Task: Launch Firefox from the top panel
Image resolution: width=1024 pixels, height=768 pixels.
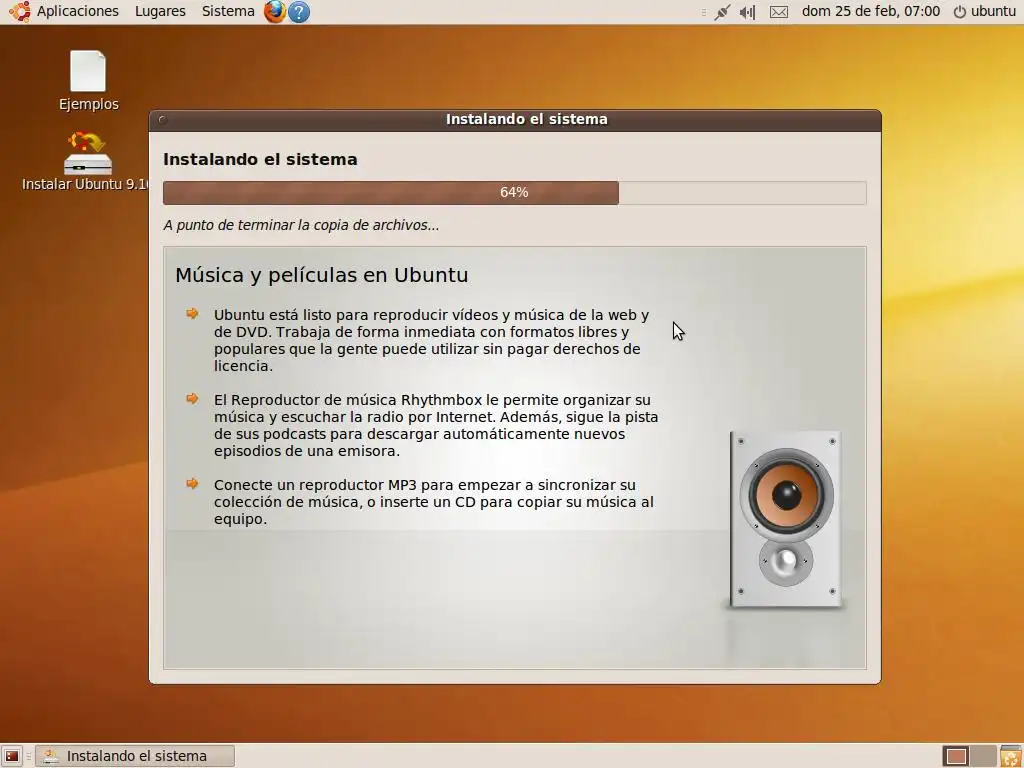Action: (275, 11)
